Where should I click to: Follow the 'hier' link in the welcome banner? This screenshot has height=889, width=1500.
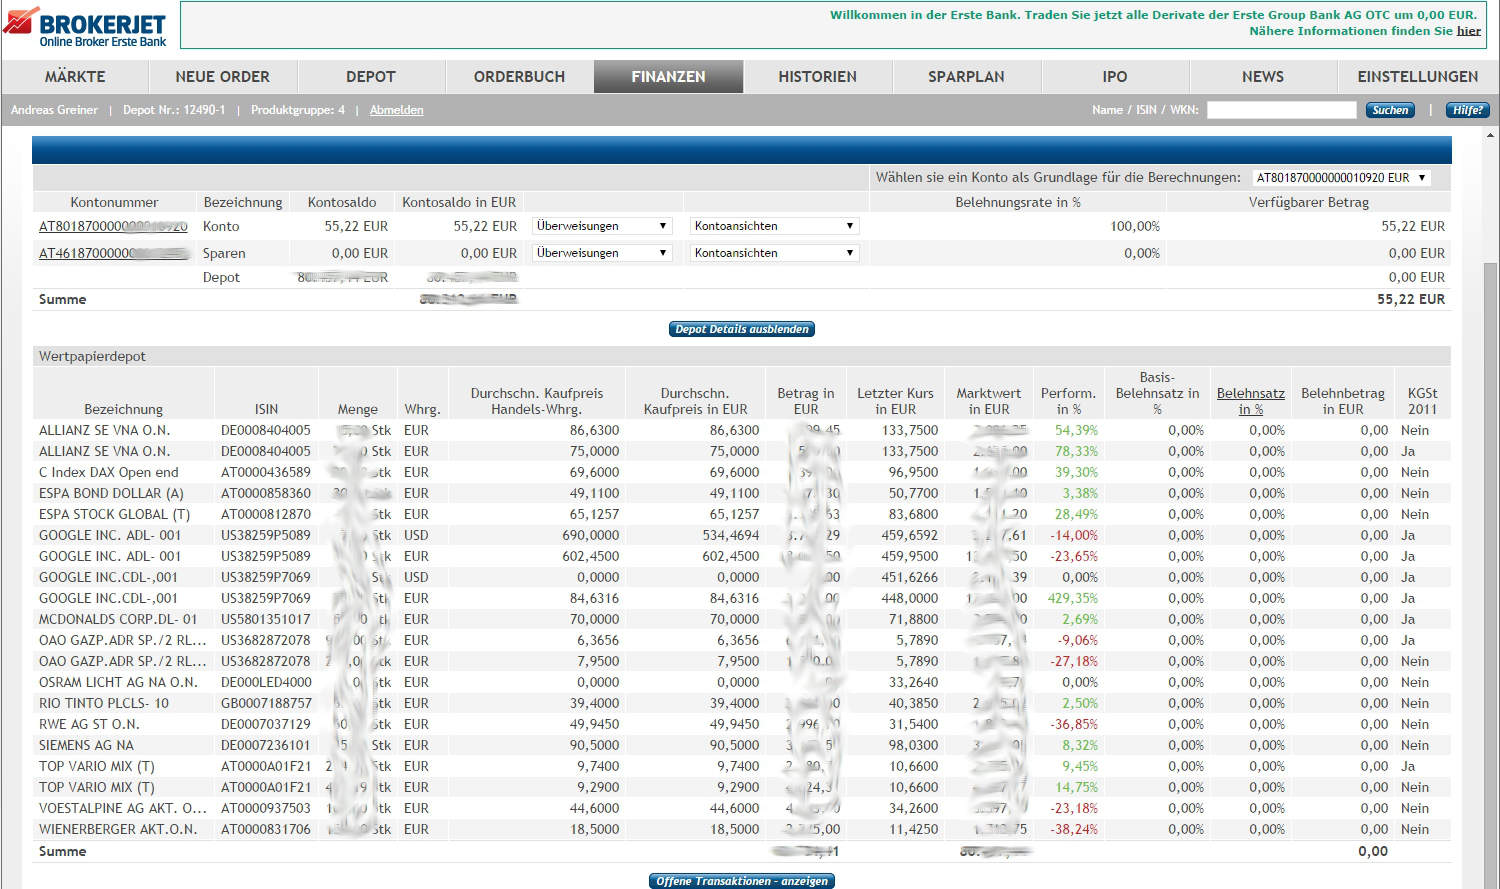[1469, 31]
